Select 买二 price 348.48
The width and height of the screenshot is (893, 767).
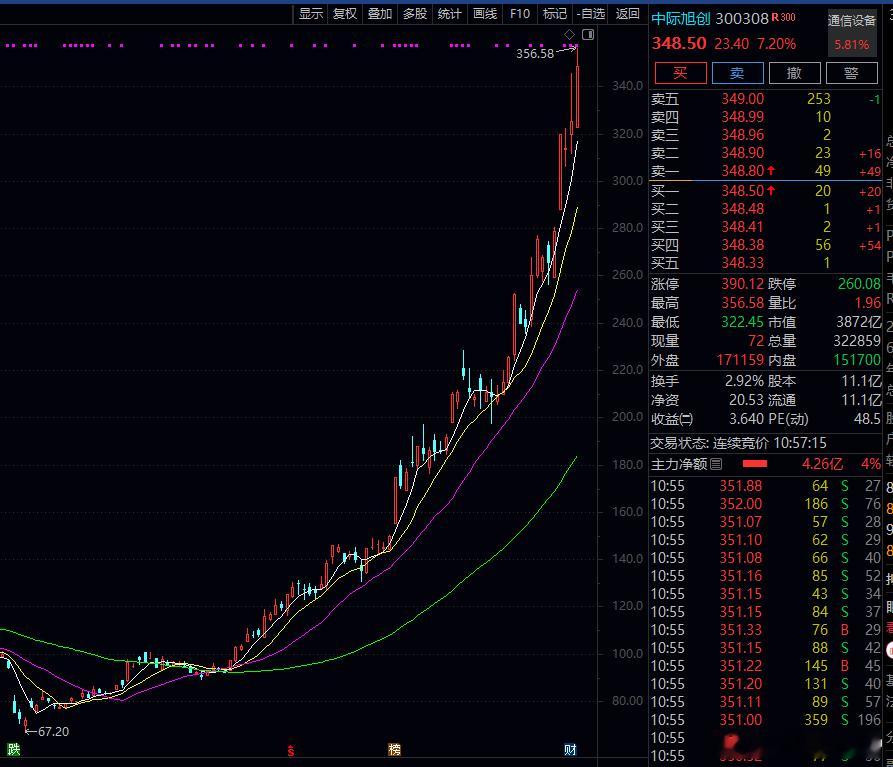(743, 209)
